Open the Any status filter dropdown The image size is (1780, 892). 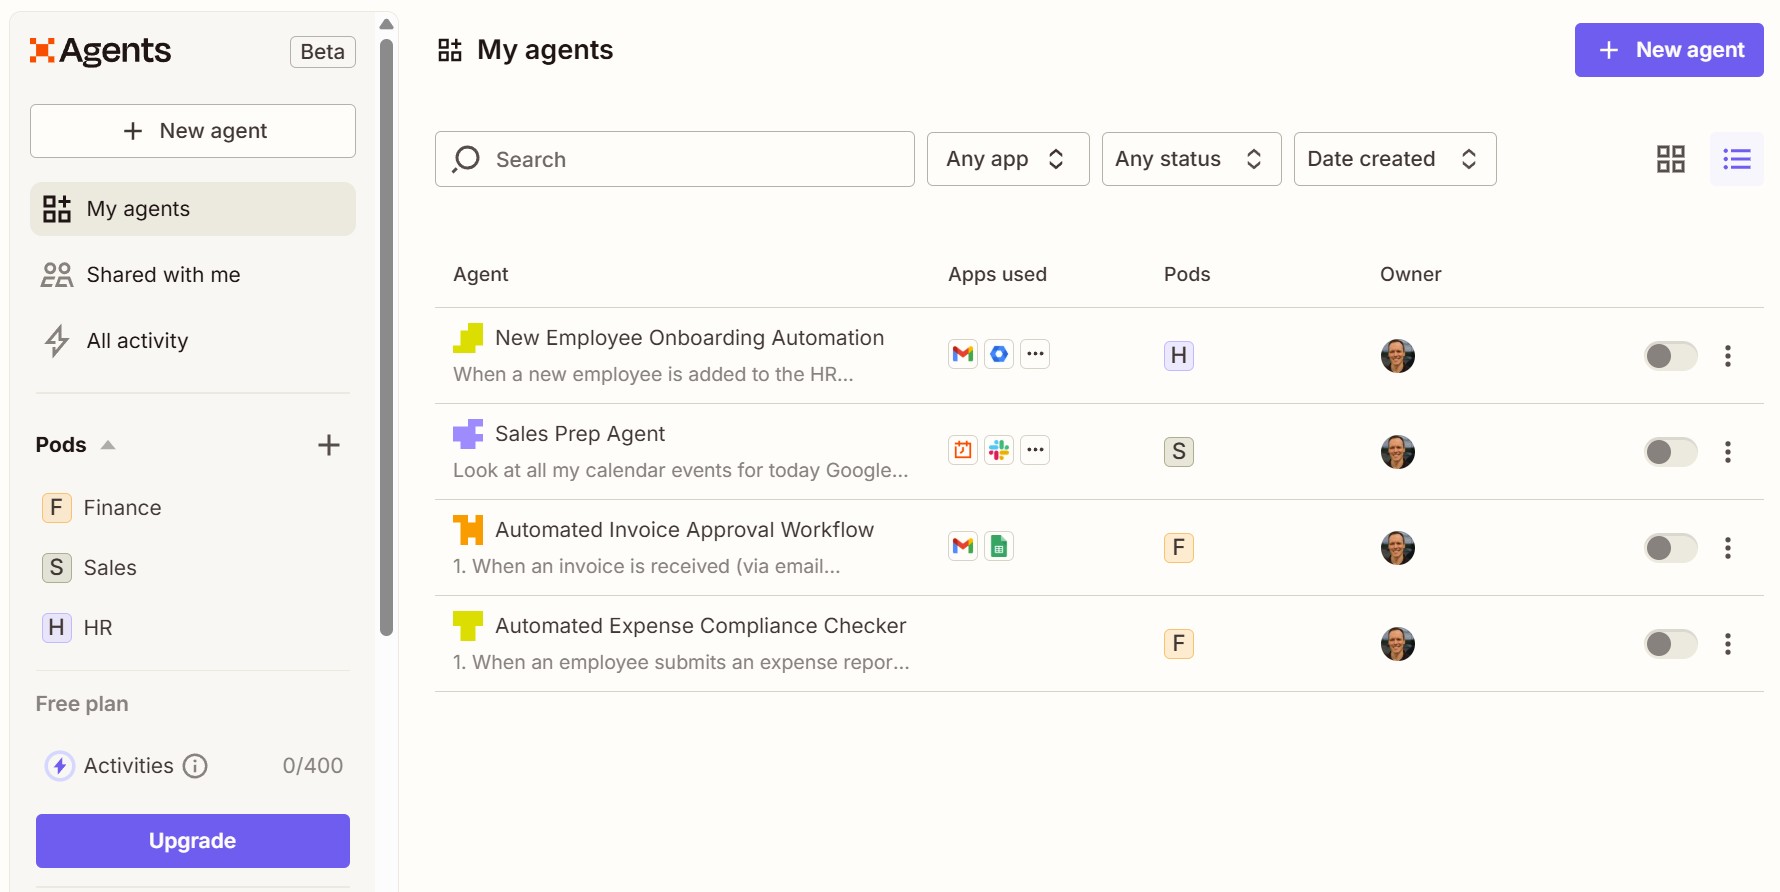(1192, 159)
